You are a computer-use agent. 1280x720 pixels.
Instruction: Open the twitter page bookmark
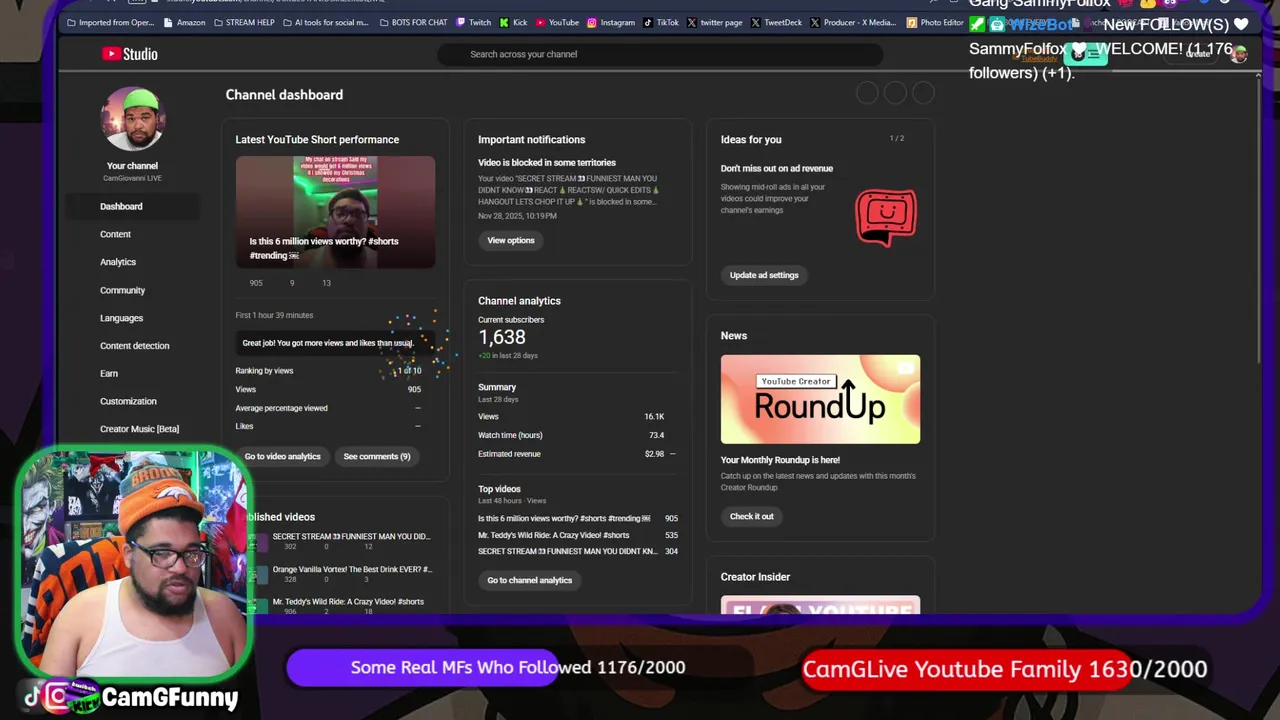coord(714,22)
